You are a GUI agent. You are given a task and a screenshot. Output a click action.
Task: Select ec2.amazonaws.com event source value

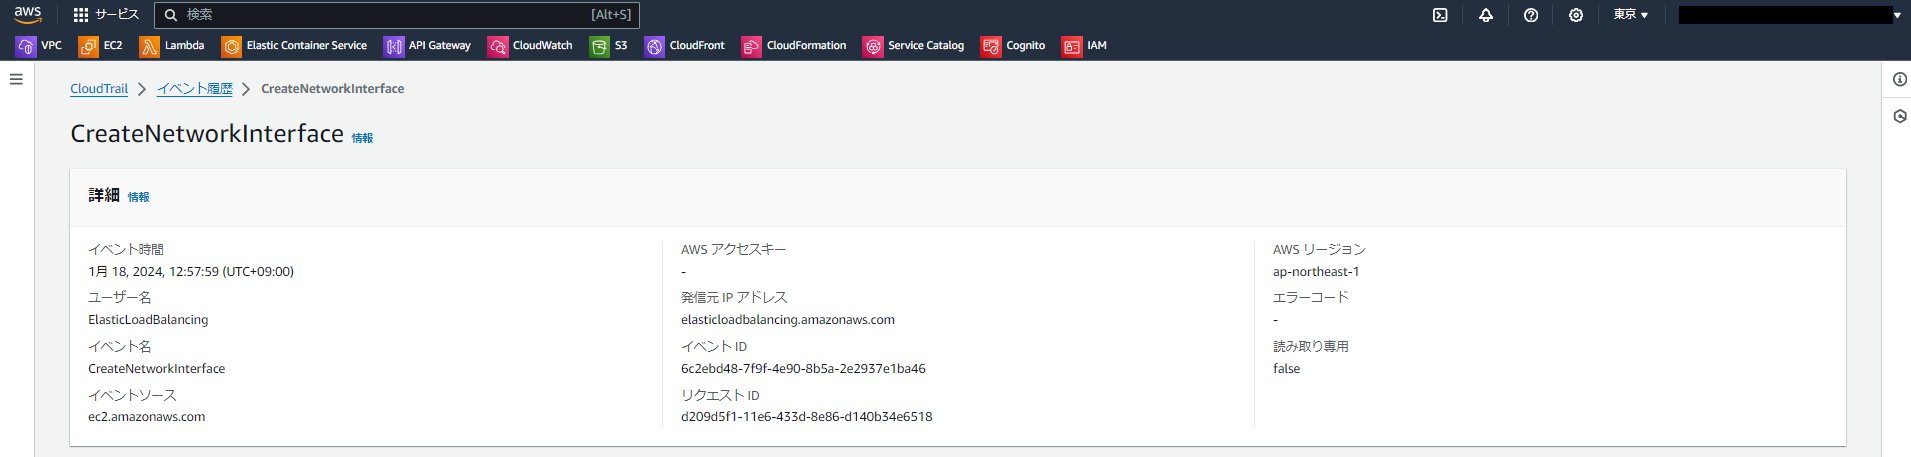[147, 417]
